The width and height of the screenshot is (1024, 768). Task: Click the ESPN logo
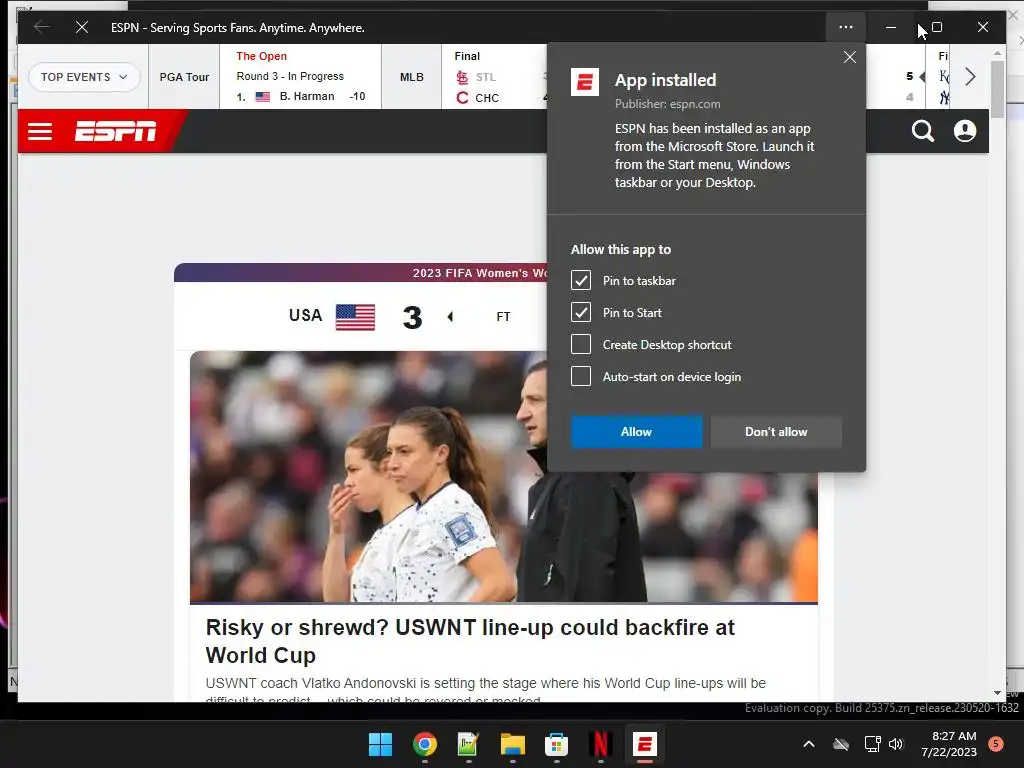pos(116,131)
